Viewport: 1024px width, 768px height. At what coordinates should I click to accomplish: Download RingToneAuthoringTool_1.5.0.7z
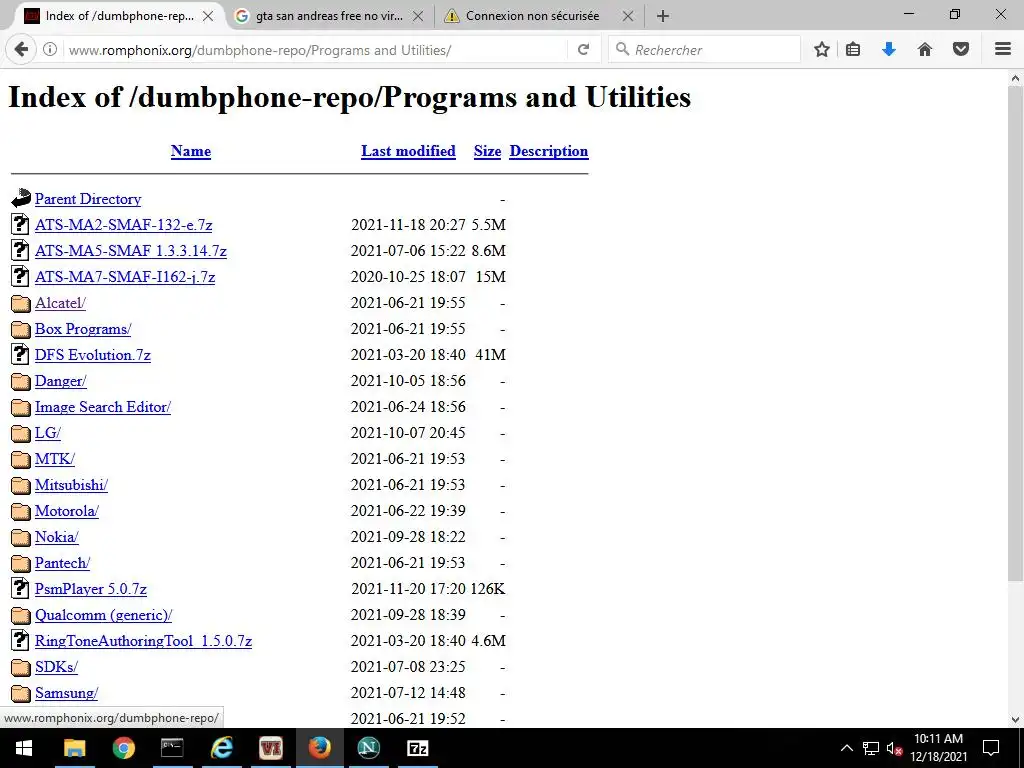click(143, 641)
